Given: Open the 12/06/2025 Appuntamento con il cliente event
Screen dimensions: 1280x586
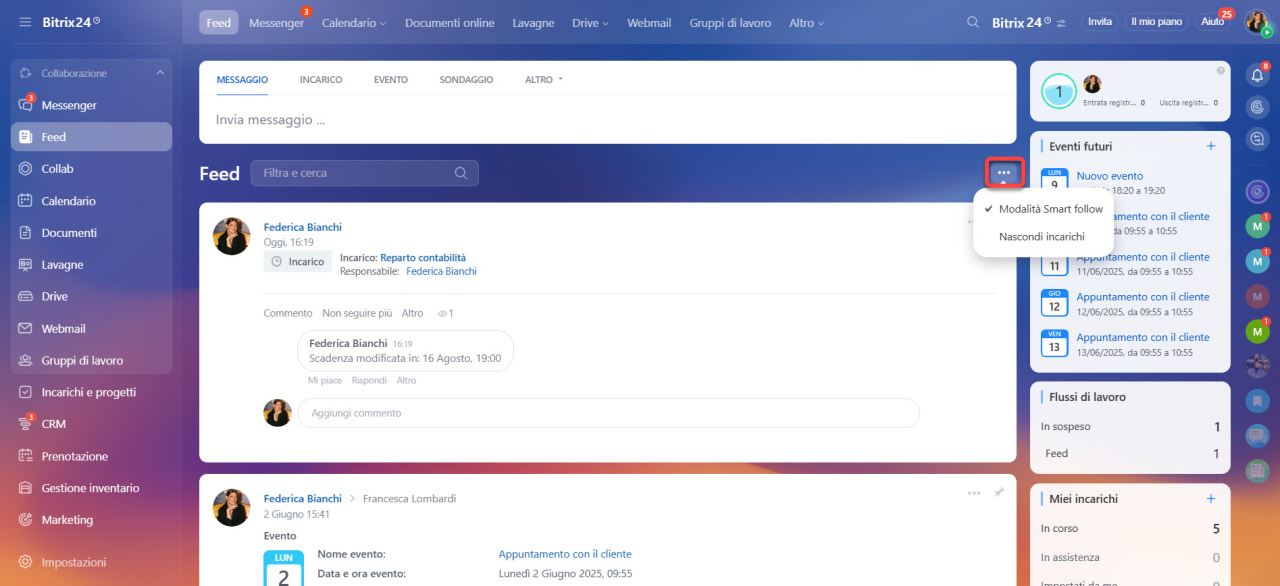Looking at the screenshot, I should 1143,297.
